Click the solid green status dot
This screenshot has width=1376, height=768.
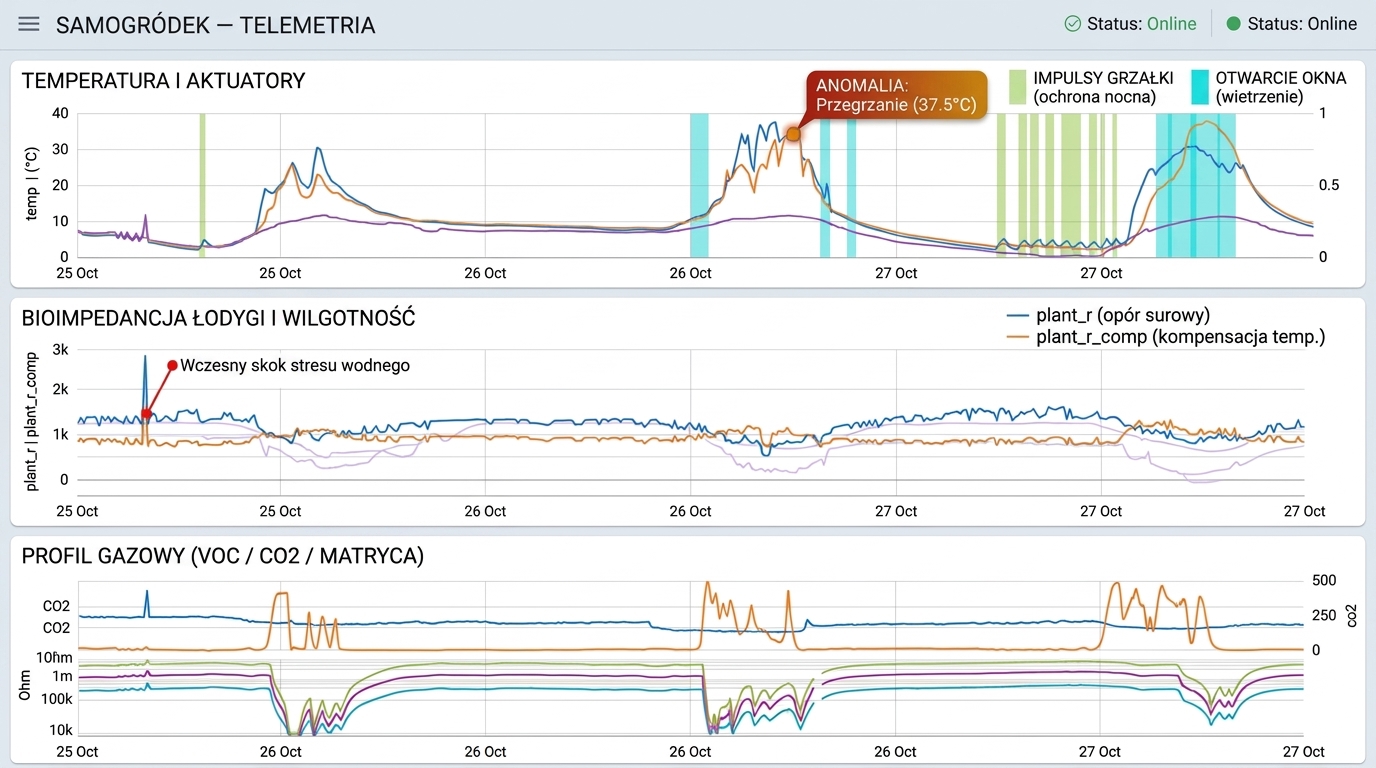(1233, 24)
